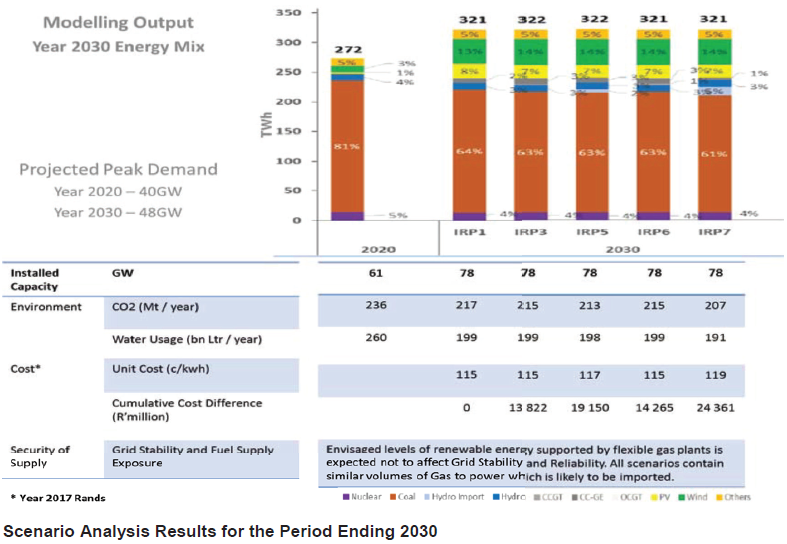Click the 'Envisaged levels of renewable energy' paragraph
Viewport: 787px width, 544px height.
525,463
